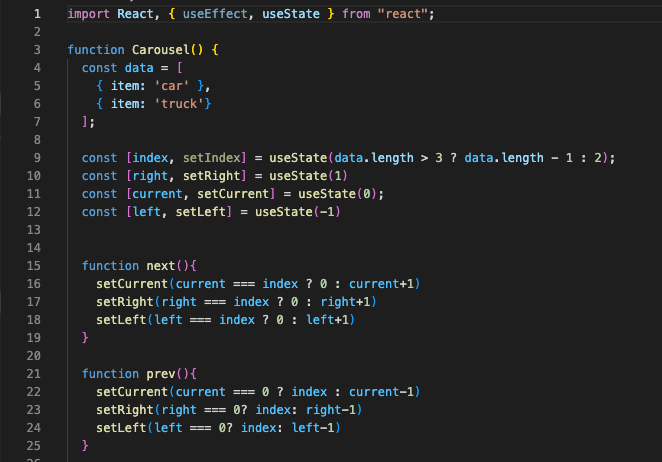The width and height of the screenshot is (662, 462).
Task: Click the closing brace on line 19
Action: (85, 337)
